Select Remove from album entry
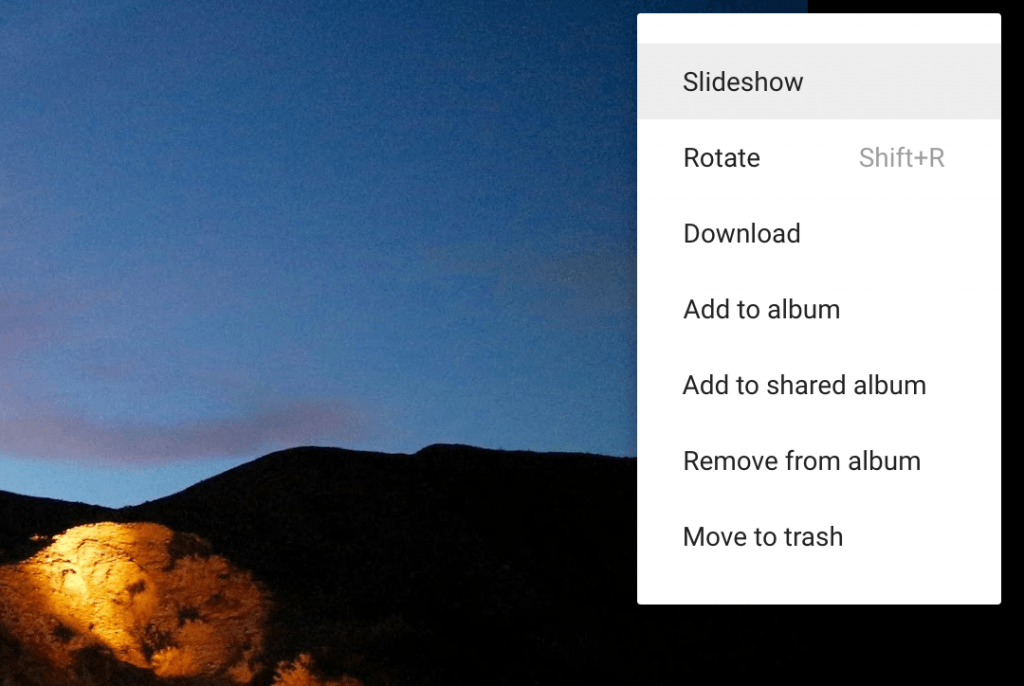This screenshot has height=686, width=1024. [x=801, y=461]
